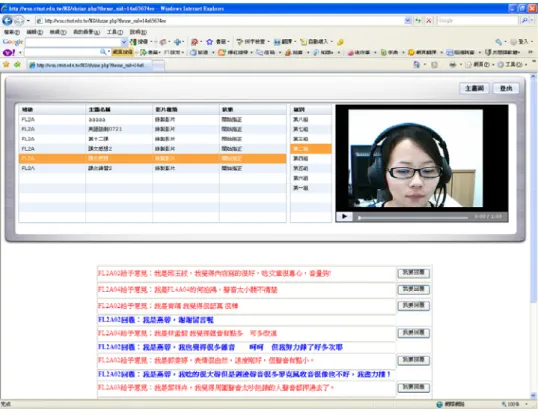Click the red Stop loading icon
The height and width of the screenshot is (414, 538).
[x=429, y=21]
